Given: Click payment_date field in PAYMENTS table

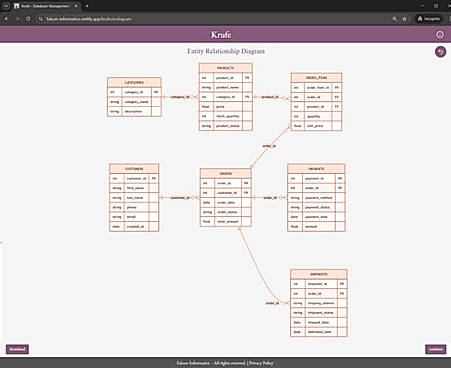Looking at the screenshot, I should [x=316, y=217].
